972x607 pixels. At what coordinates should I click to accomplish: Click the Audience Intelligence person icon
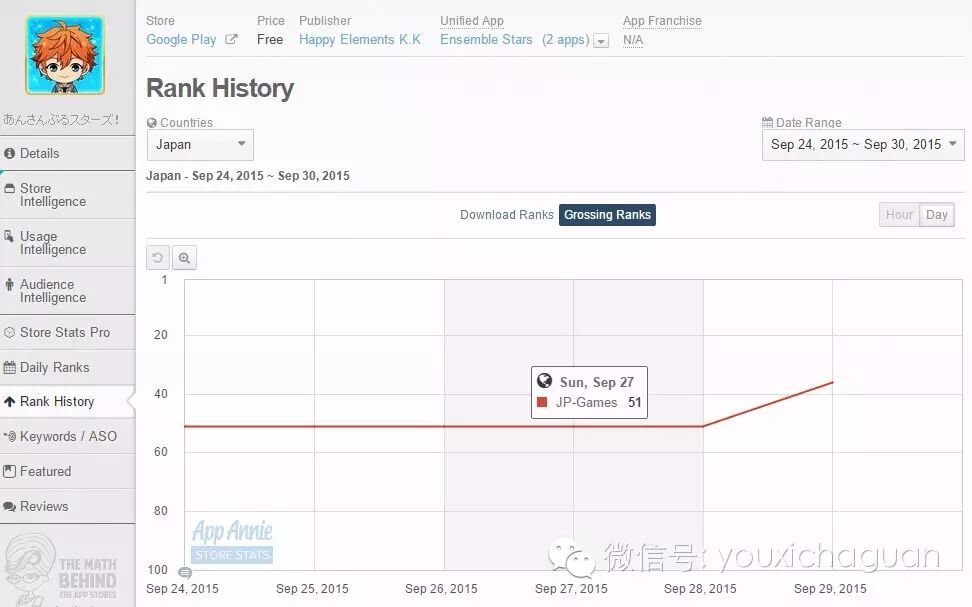[x=9, y=285]
